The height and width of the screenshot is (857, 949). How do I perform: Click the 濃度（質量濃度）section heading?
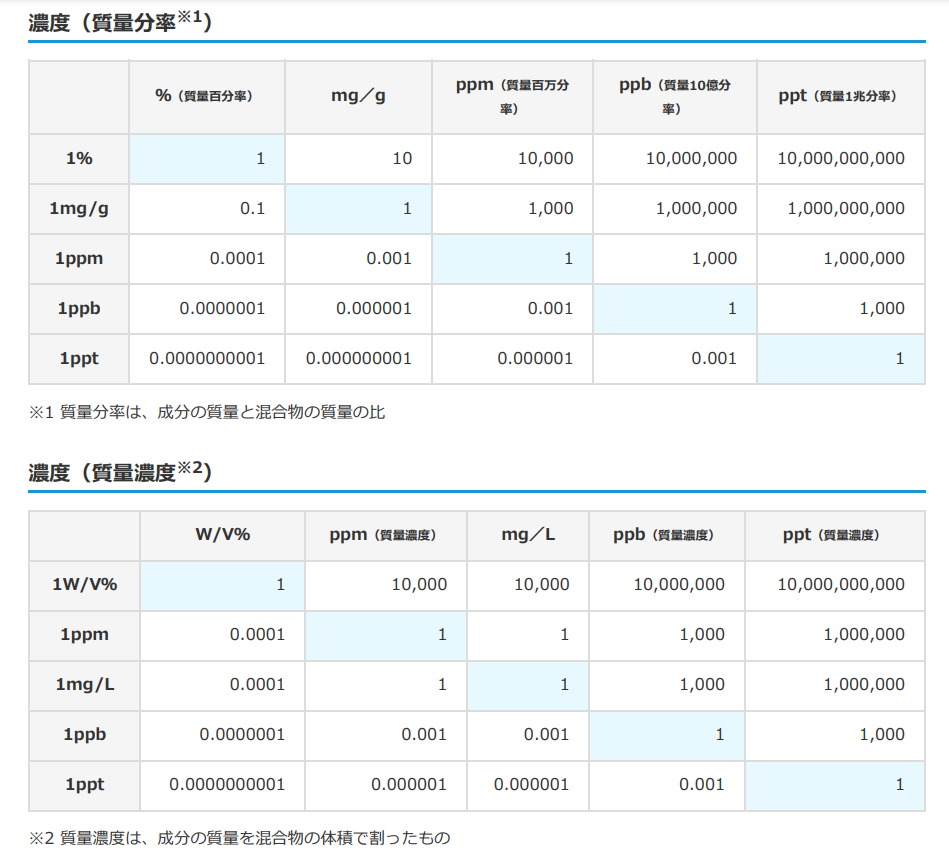point(120,472)
